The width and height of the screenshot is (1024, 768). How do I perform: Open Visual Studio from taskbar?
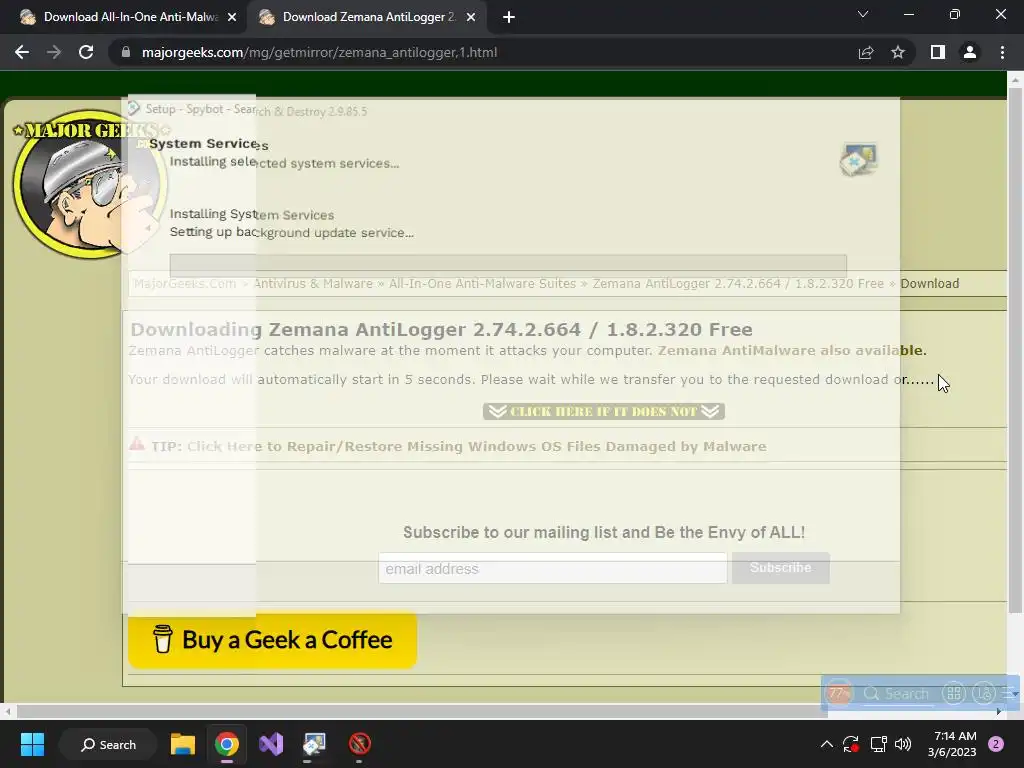coord(271,744)
